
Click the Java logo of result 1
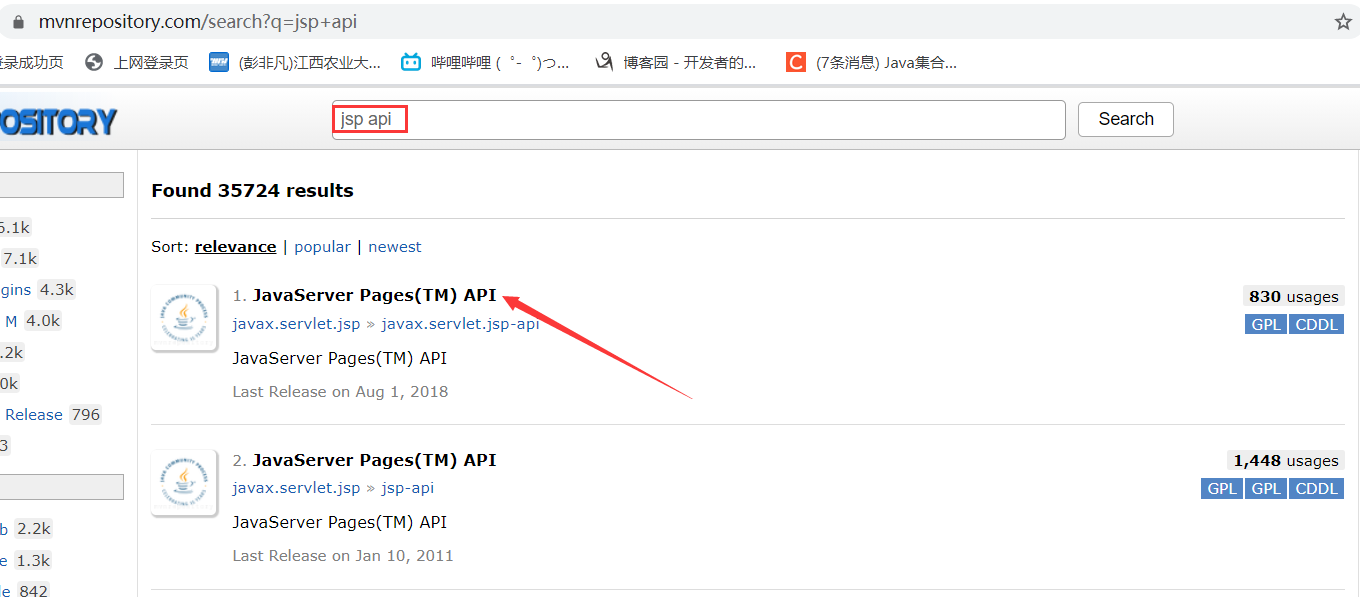(183, 318)
